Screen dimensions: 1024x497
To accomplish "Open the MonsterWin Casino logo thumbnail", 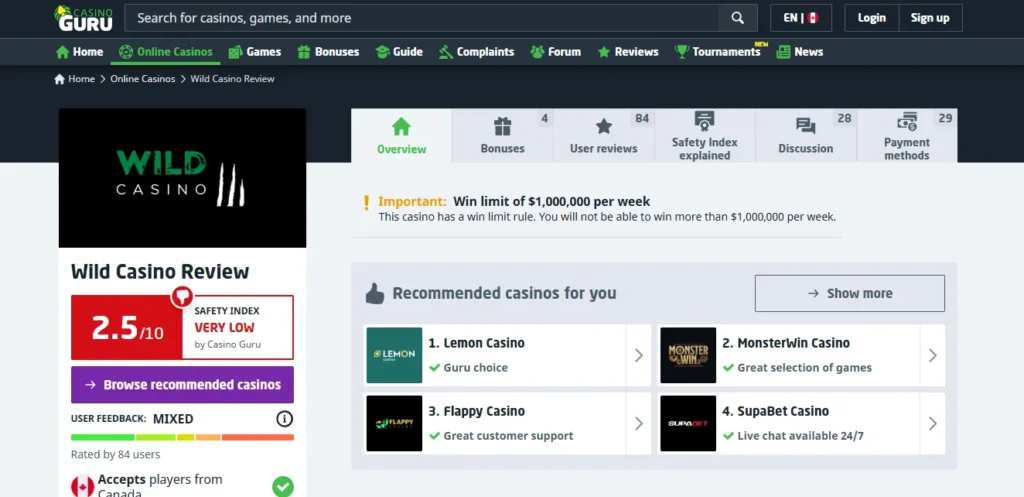I will [x=688, y=355].
